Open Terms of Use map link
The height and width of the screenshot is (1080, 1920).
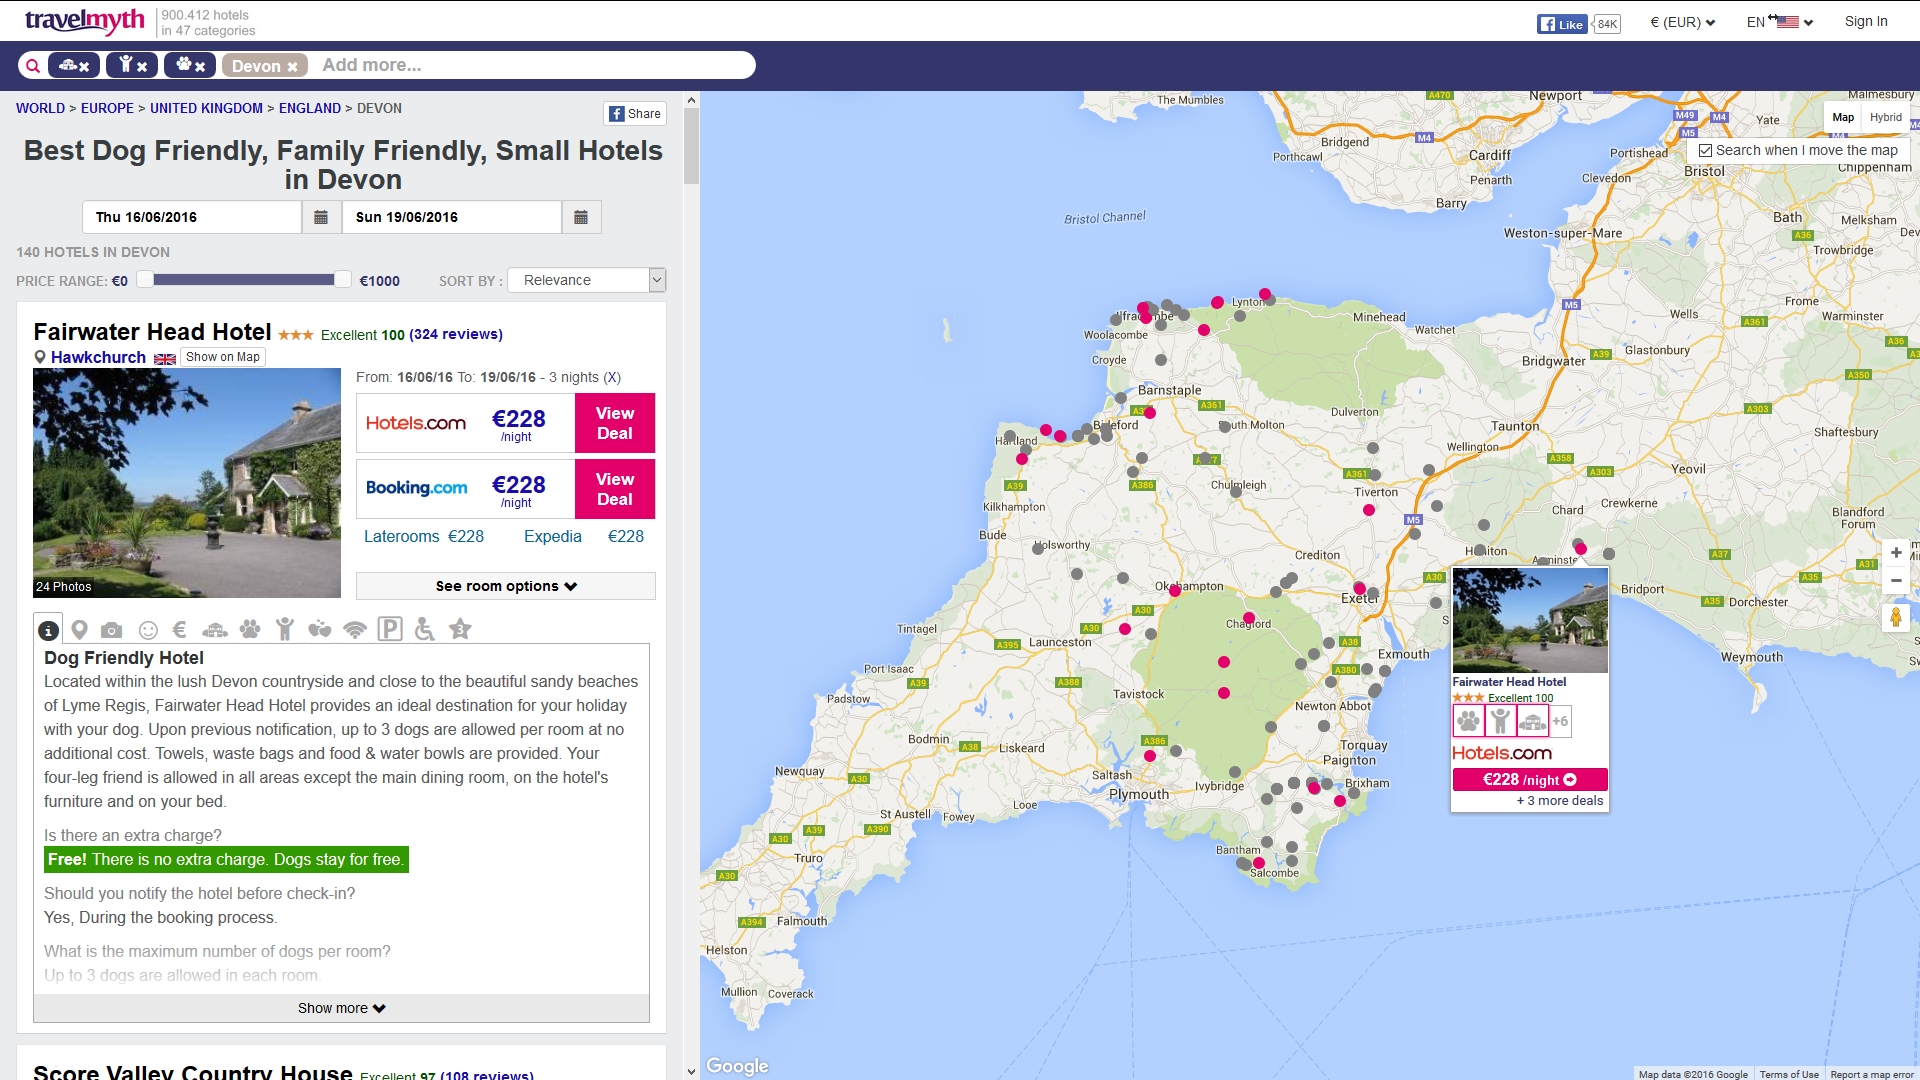click(1789, 1074)
